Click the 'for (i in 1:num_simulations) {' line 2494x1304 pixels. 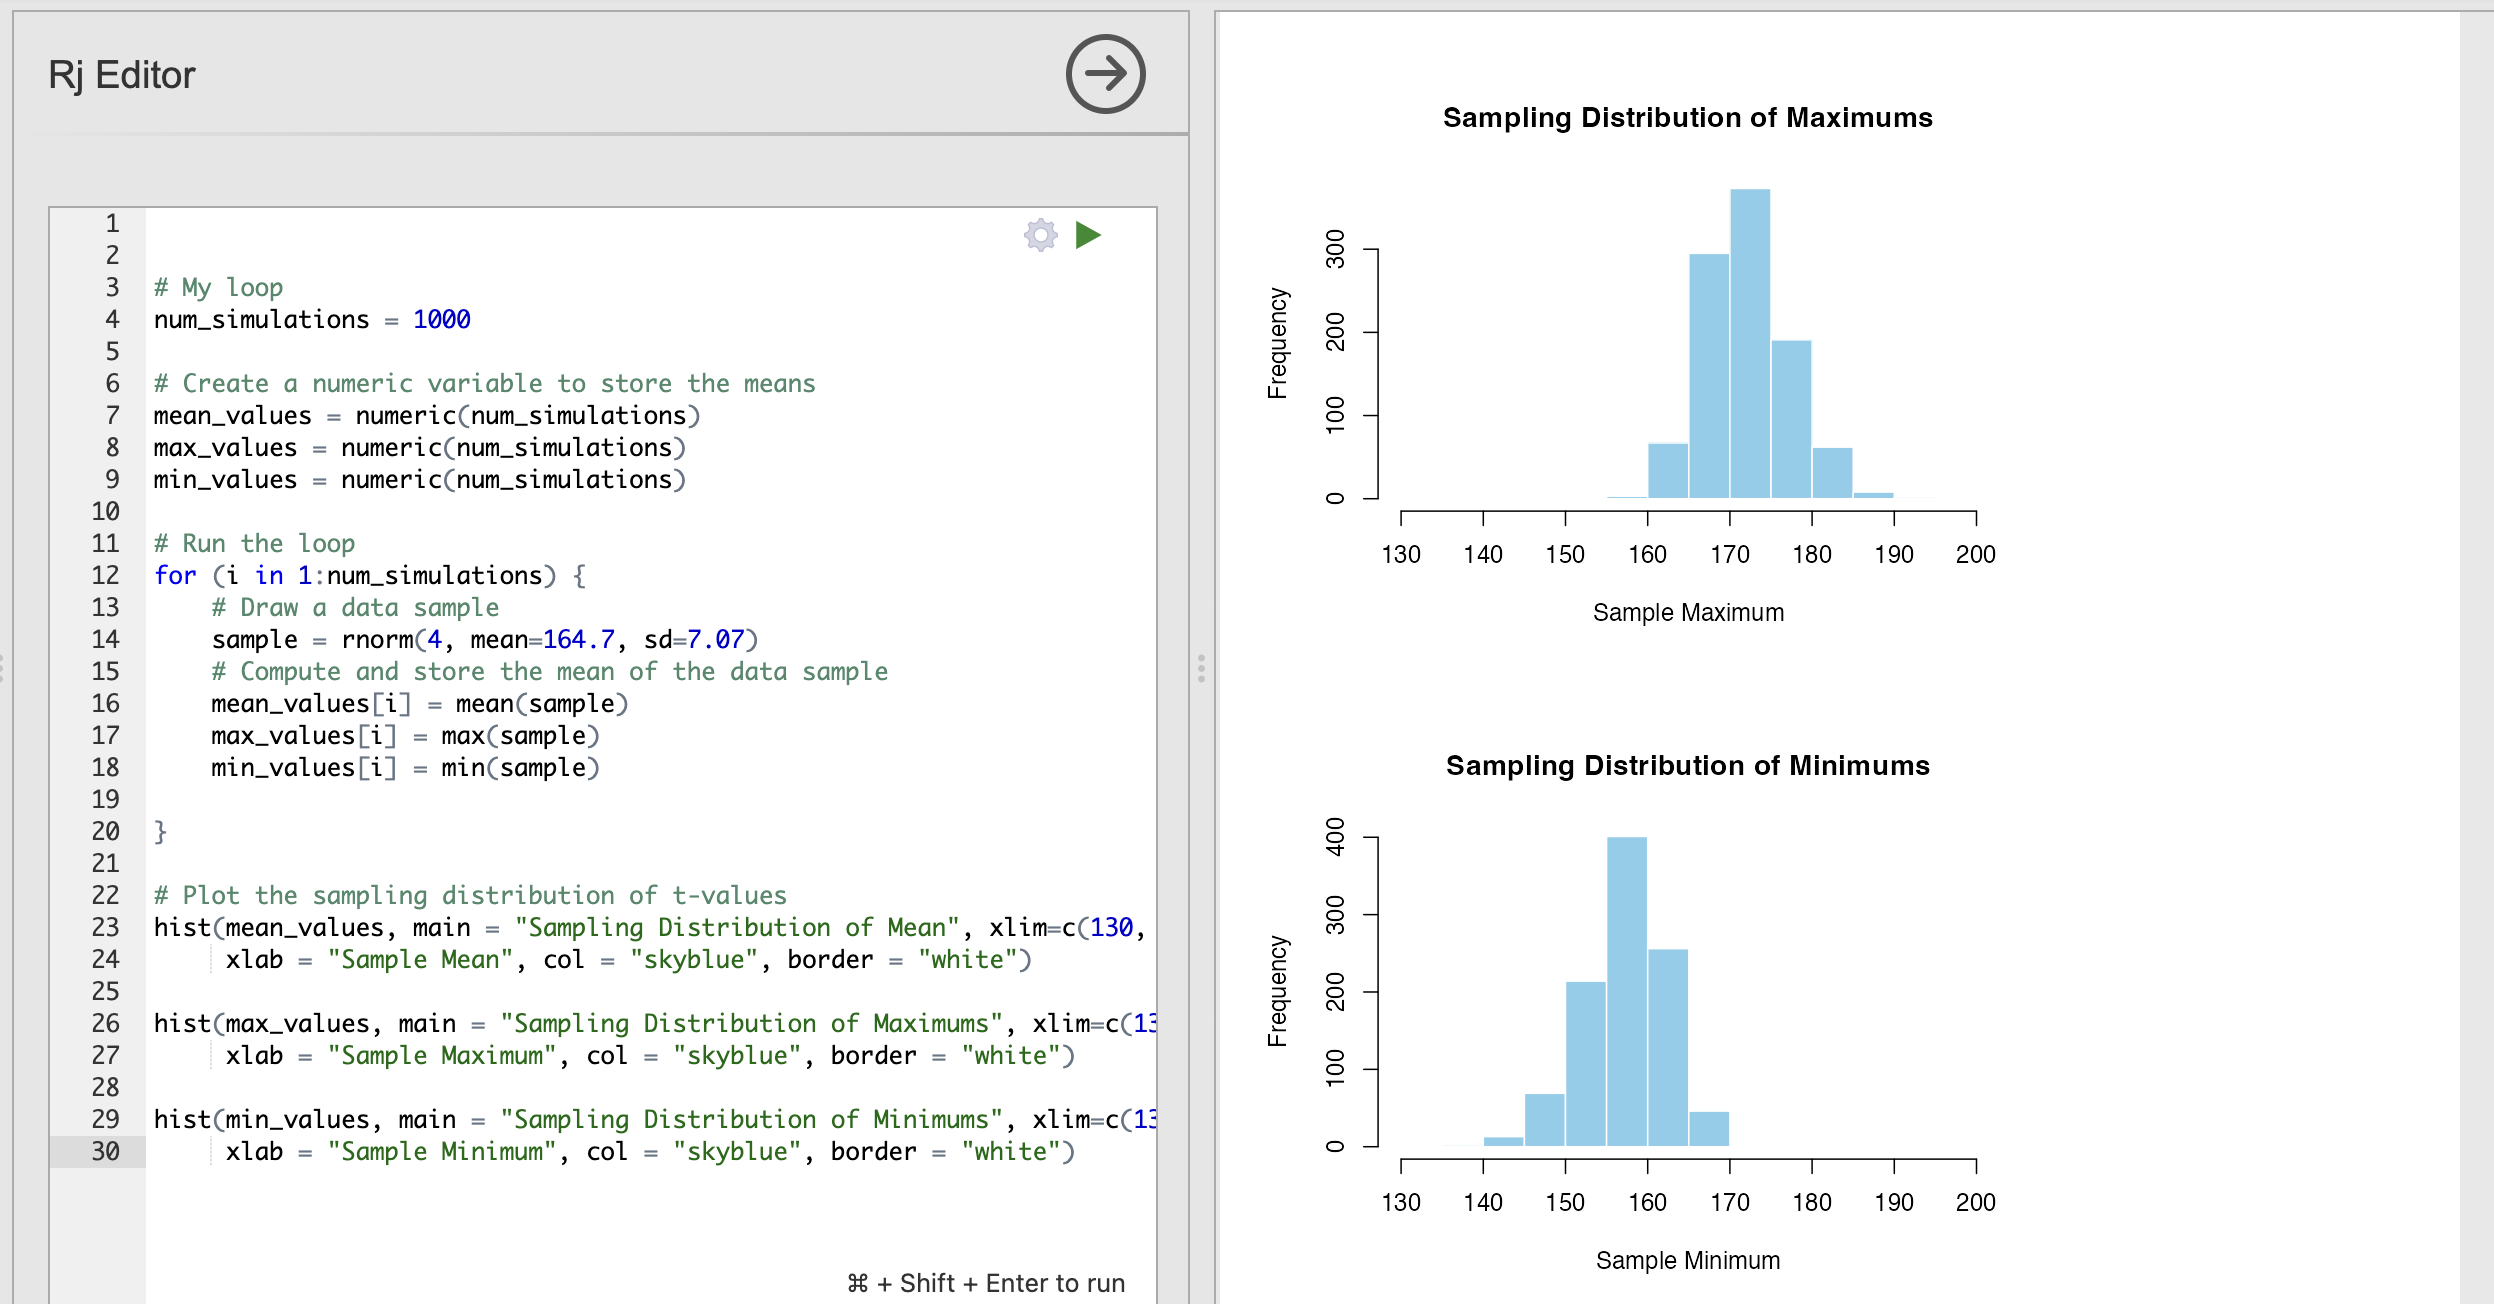point(370,575)
